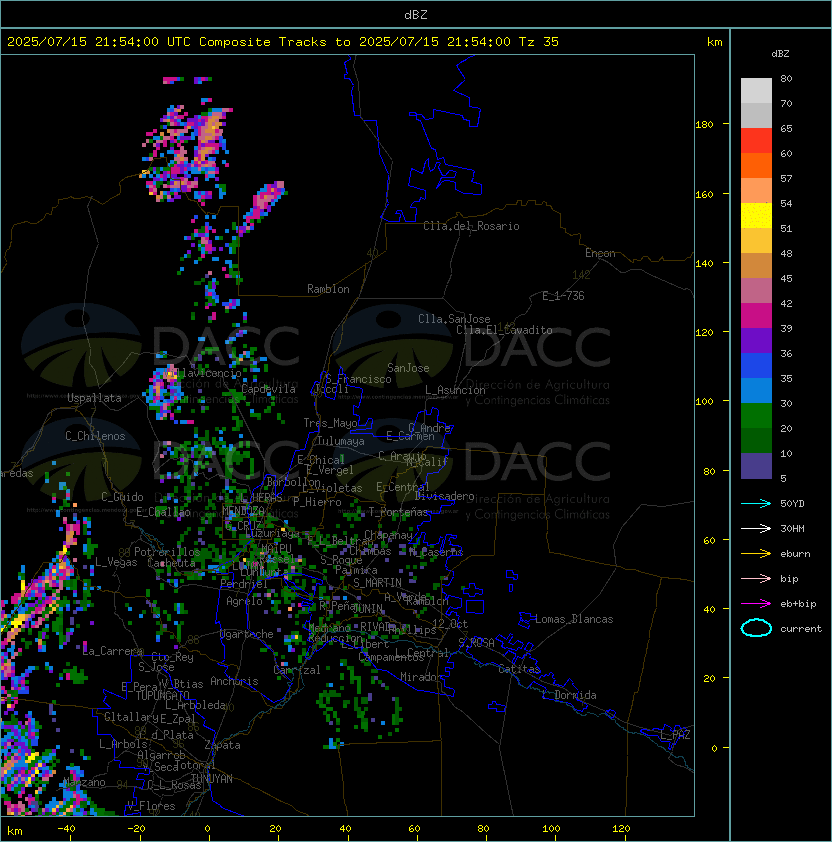Click the 'dBZ' heading above the color scale
Viewport: 832px width, 842px height.
(780, 54)
